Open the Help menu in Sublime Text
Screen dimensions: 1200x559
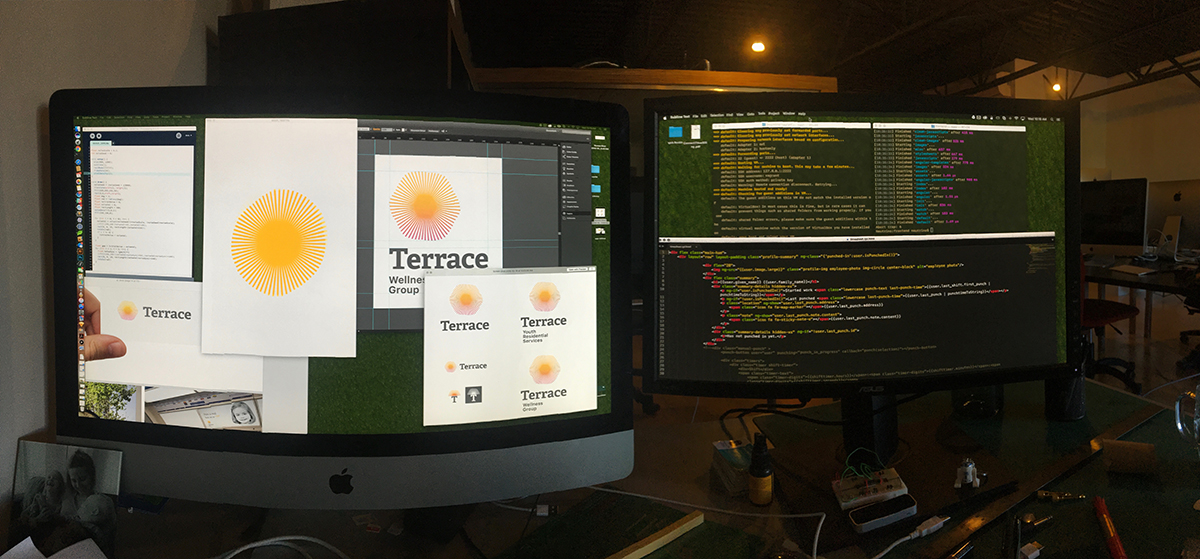(802, 114)
